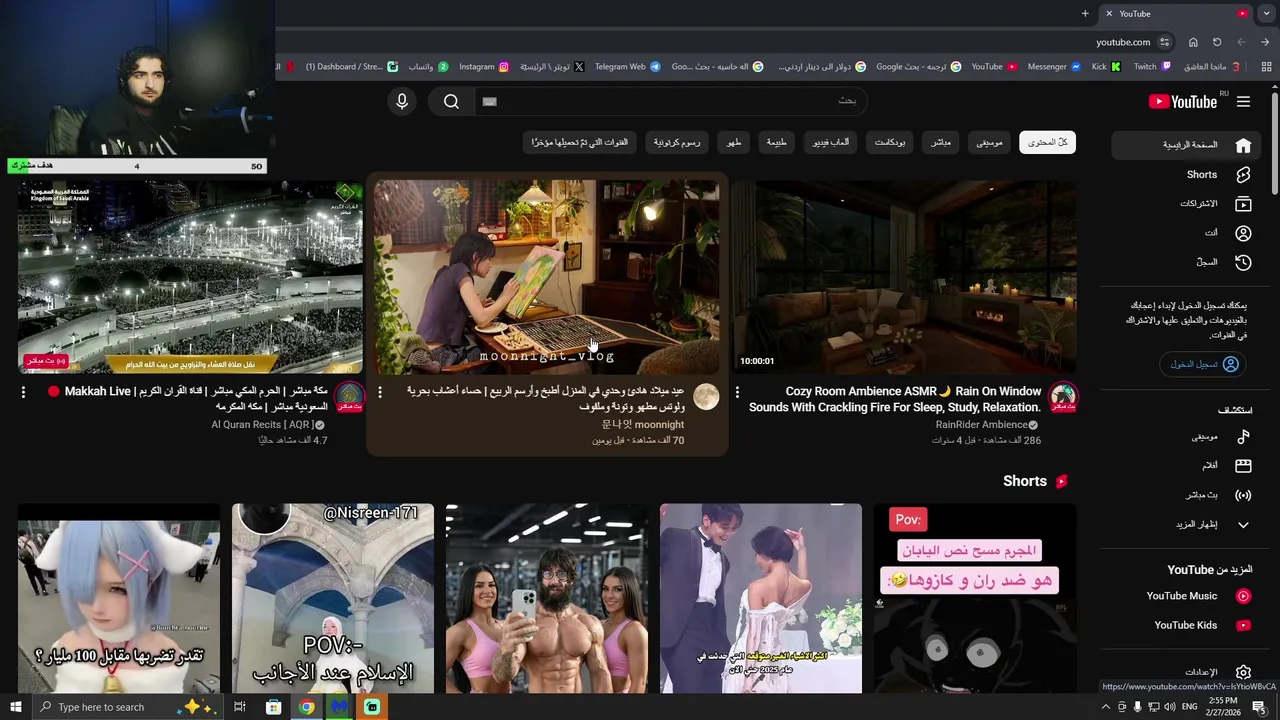Explore موسيقى music in sidebar
This screenshot has width=1280, height=720.
click(1184, 437)
